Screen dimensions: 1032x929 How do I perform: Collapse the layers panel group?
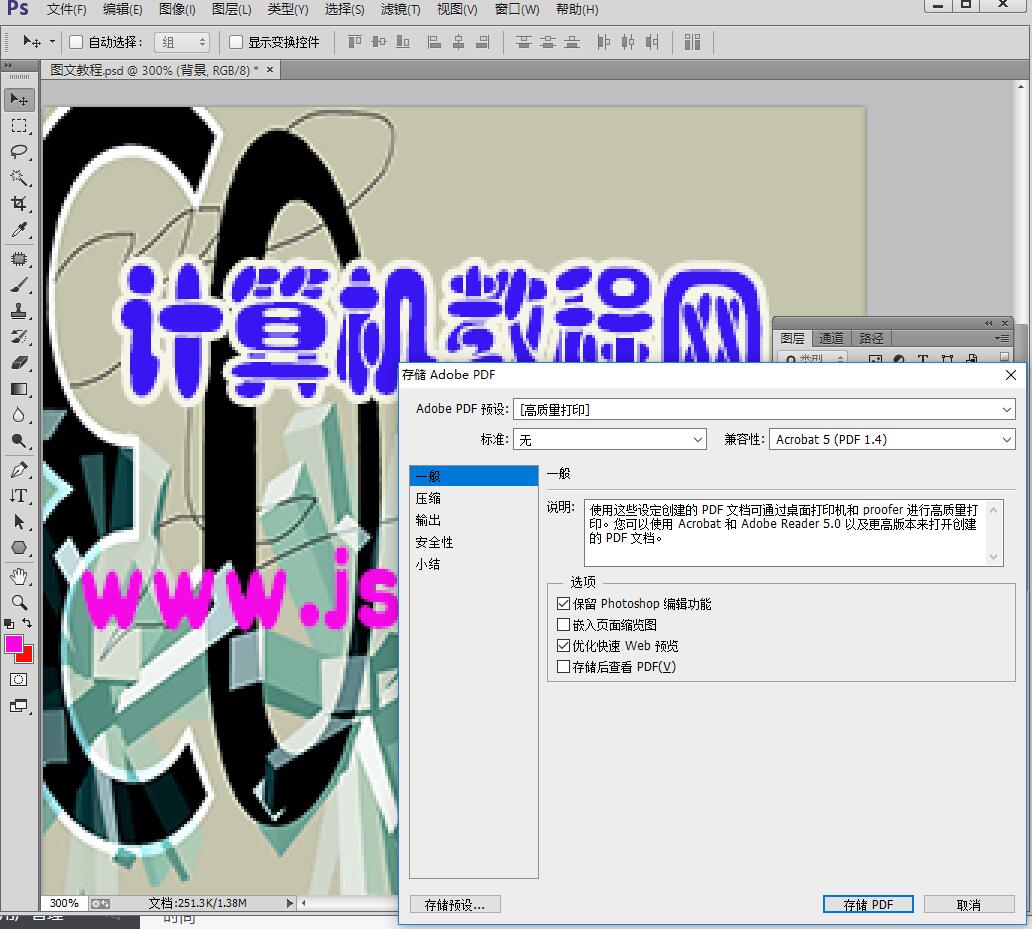(988, 323)
